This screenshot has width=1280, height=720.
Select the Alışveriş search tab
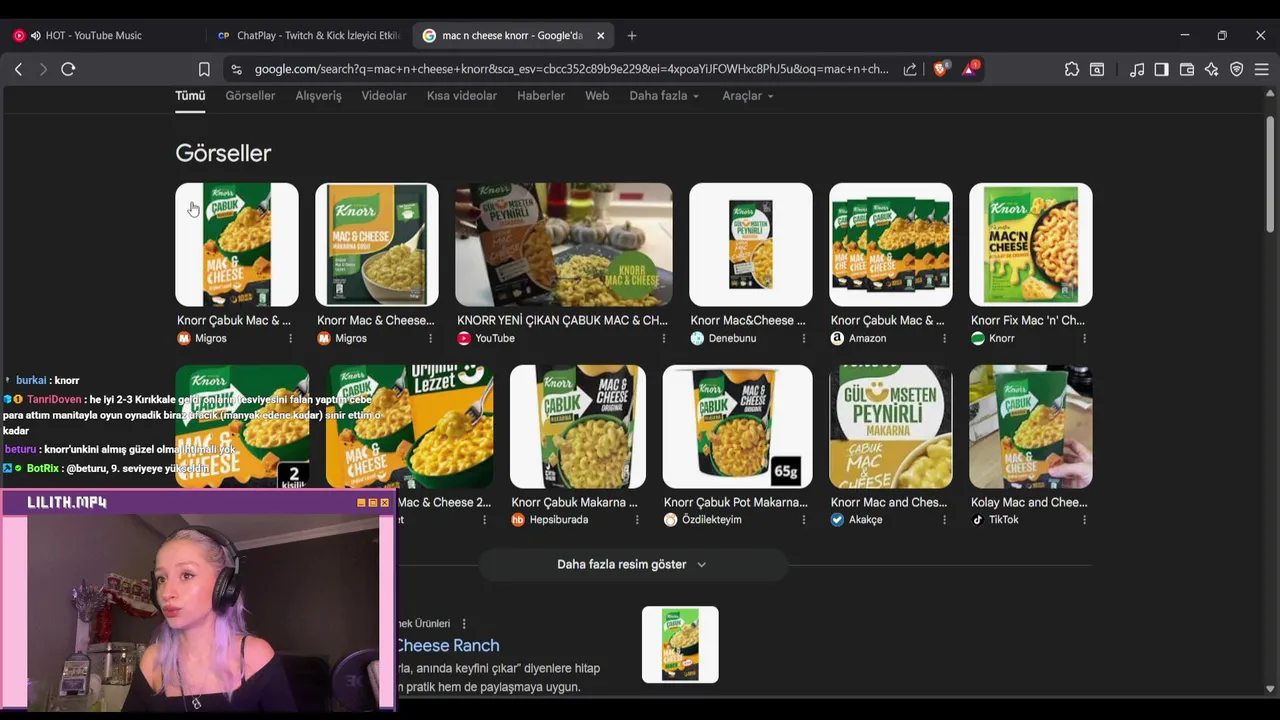[318, 96]
